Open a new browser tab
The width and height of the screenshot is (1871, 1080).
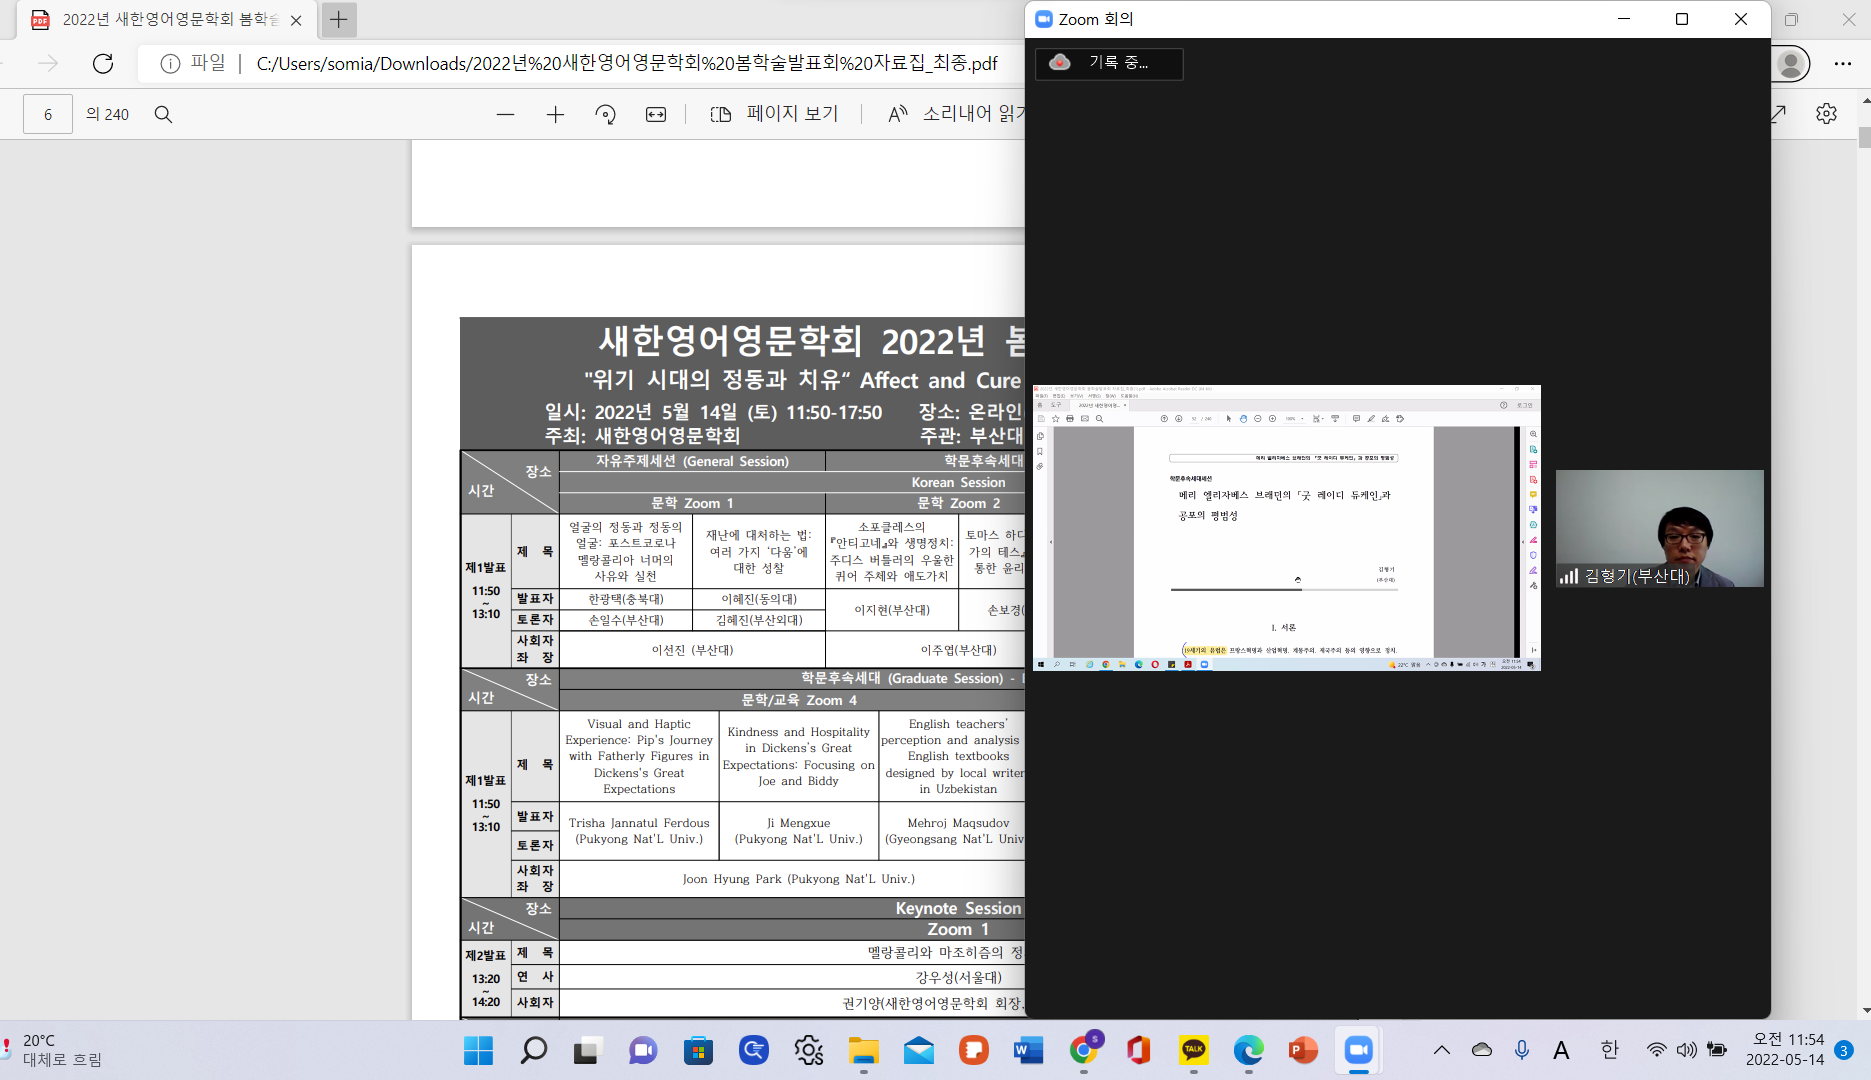coord(339,20)
